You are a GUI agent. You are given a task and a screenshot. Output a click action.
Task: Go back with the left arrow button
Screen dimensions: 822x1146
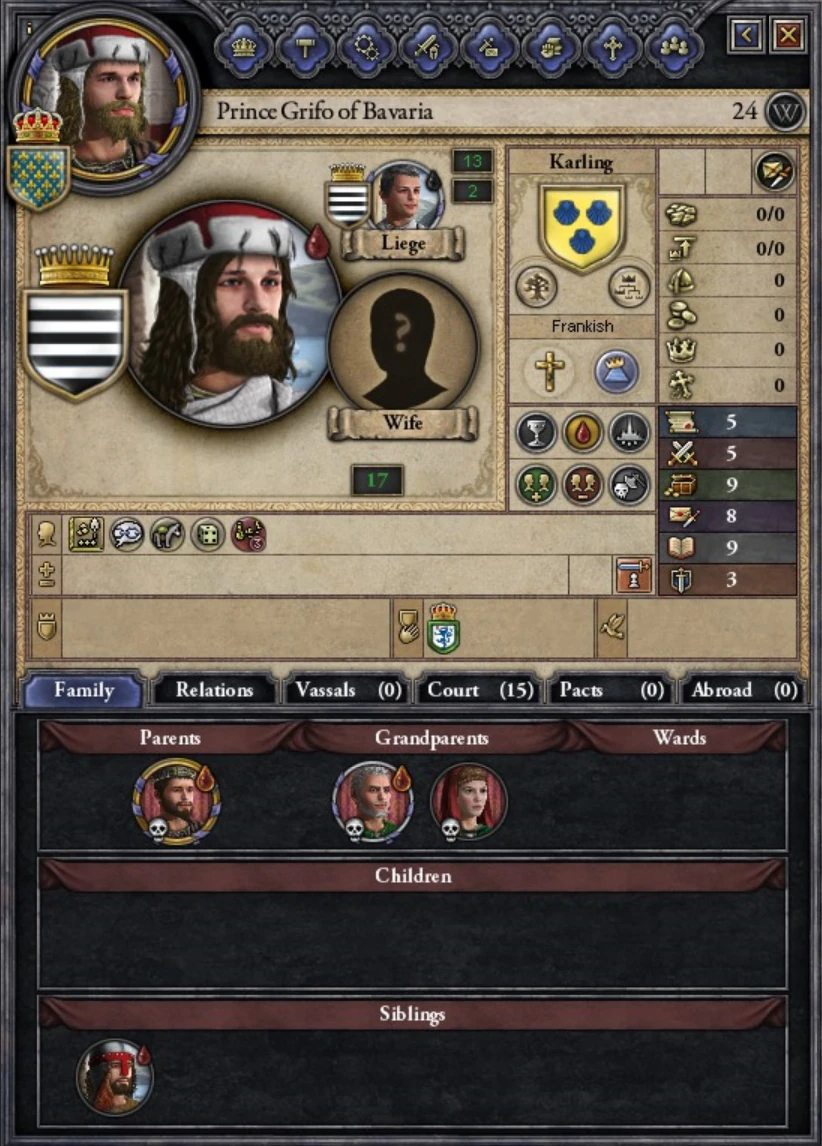pos(746,35)
